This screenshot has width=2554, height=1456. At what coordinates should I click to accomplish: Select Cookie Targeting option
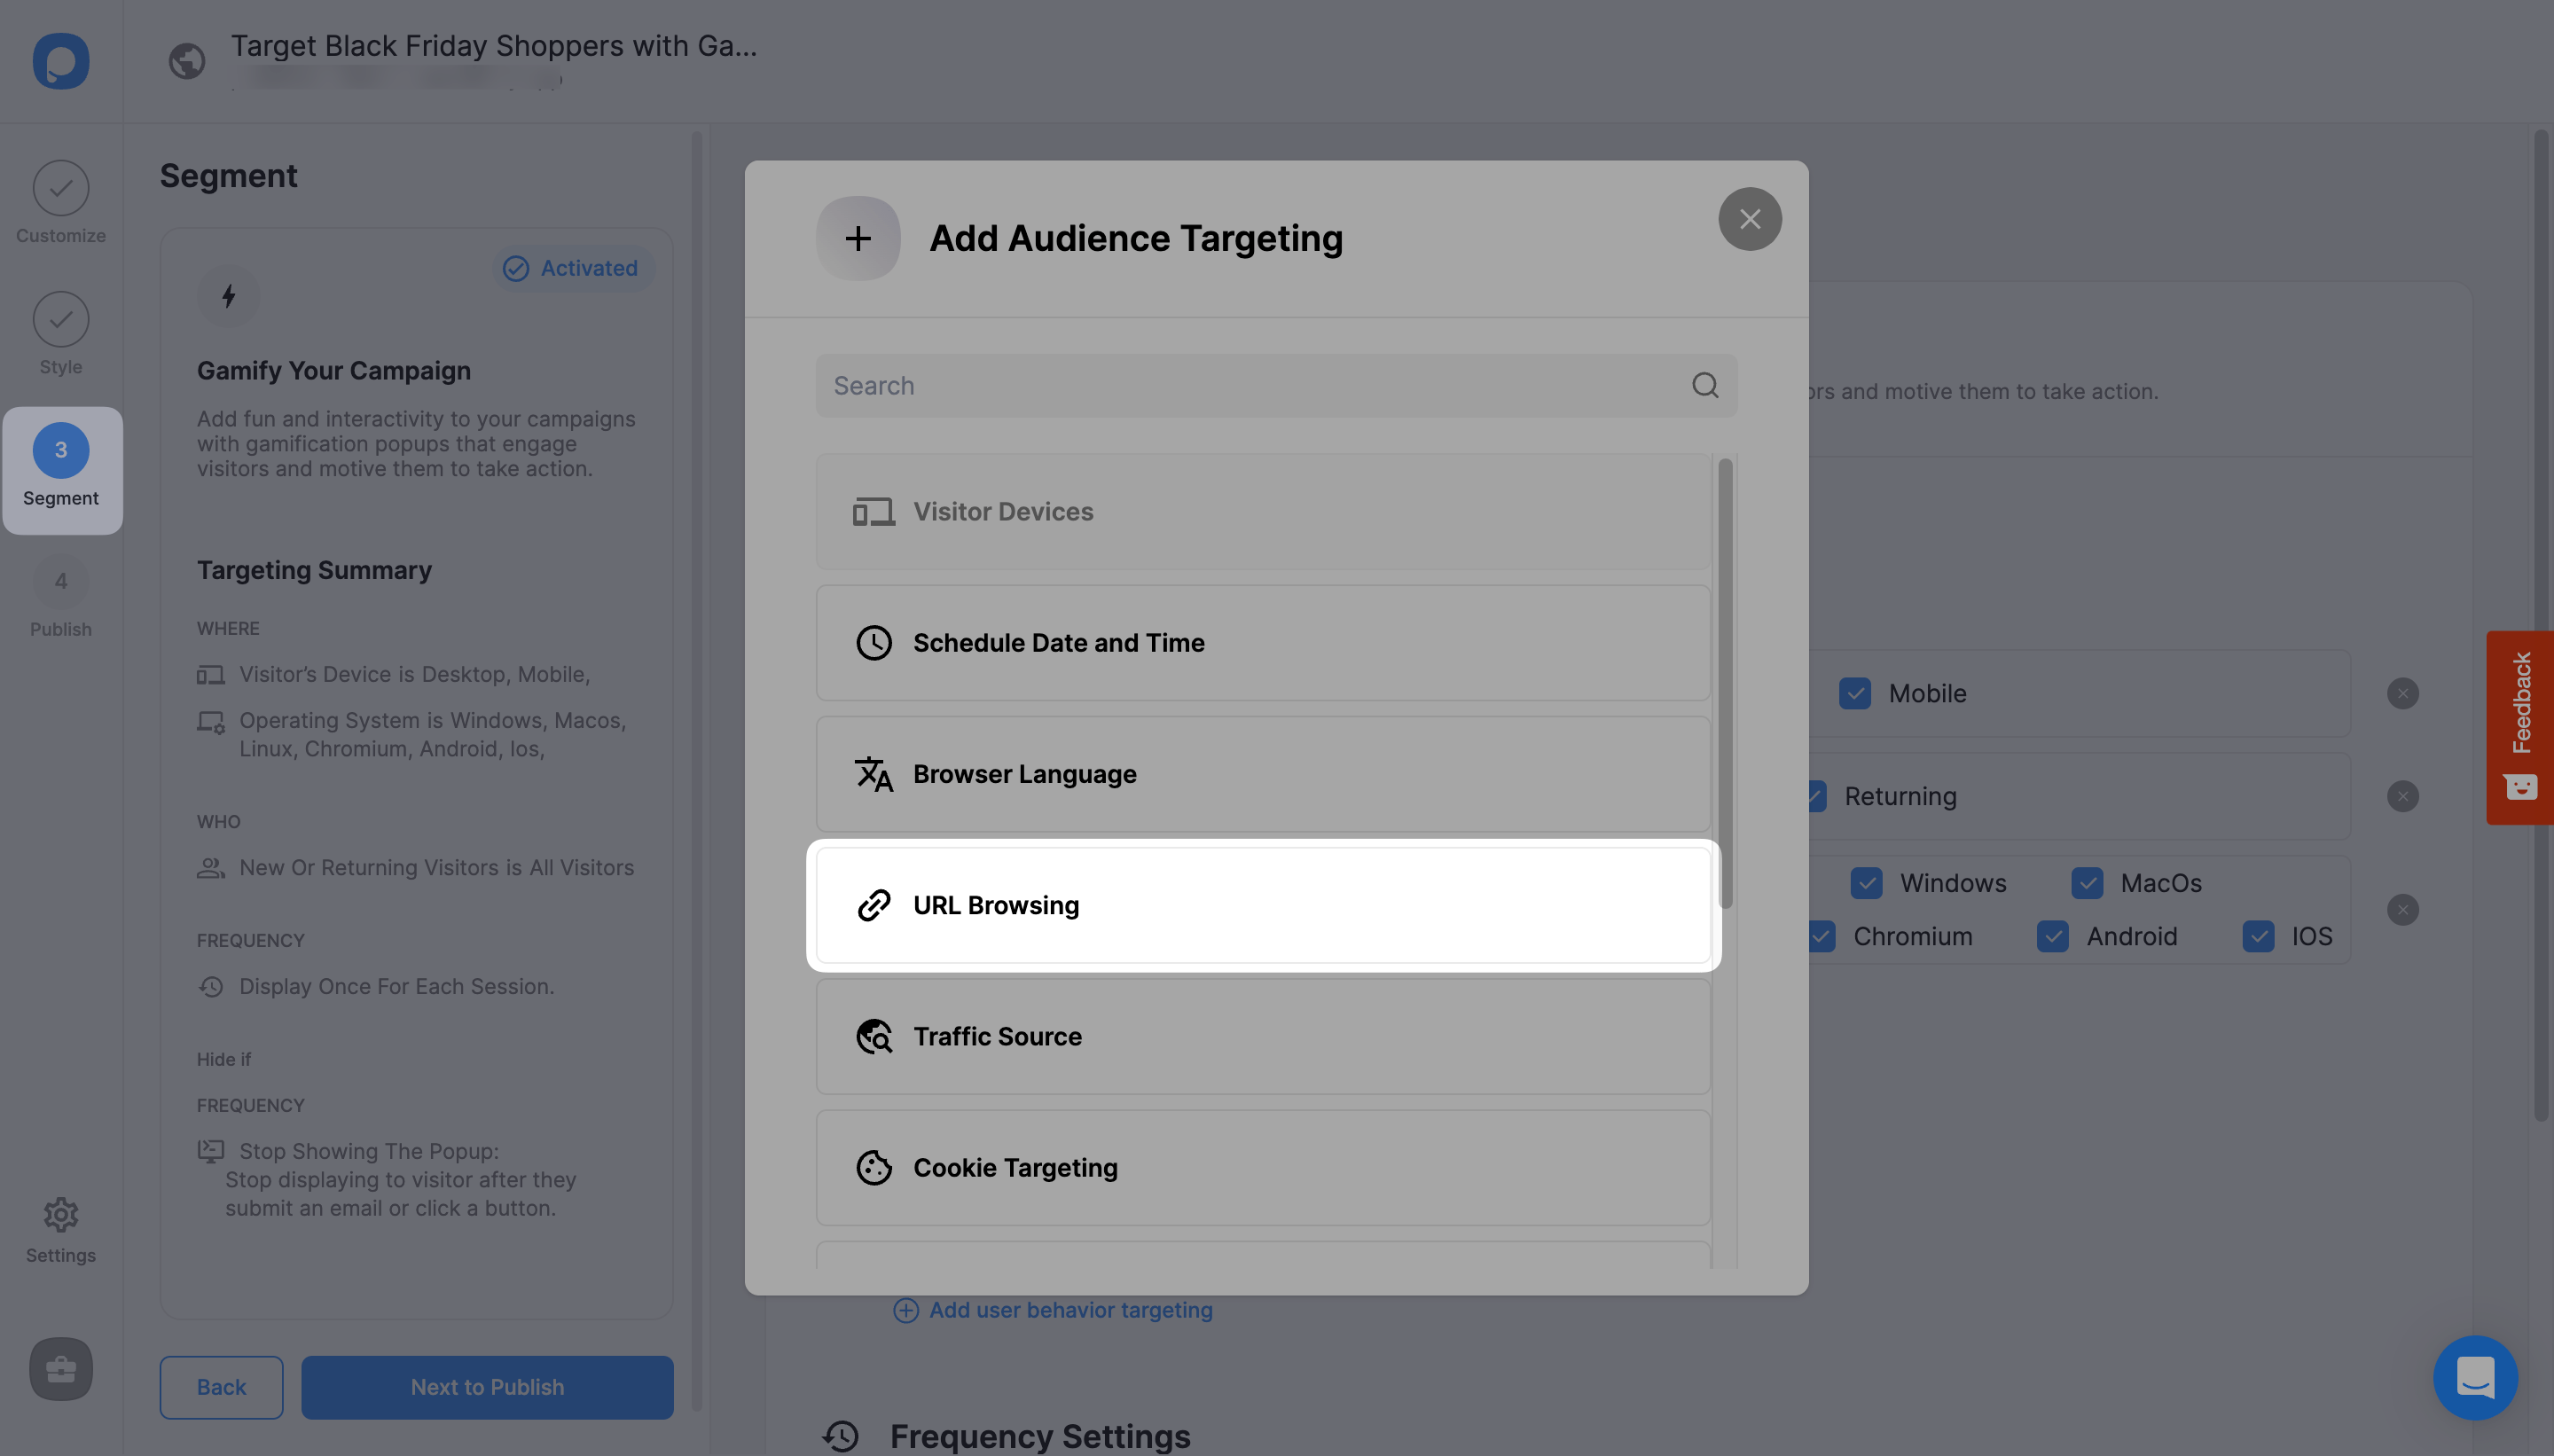(1263, 1167)
